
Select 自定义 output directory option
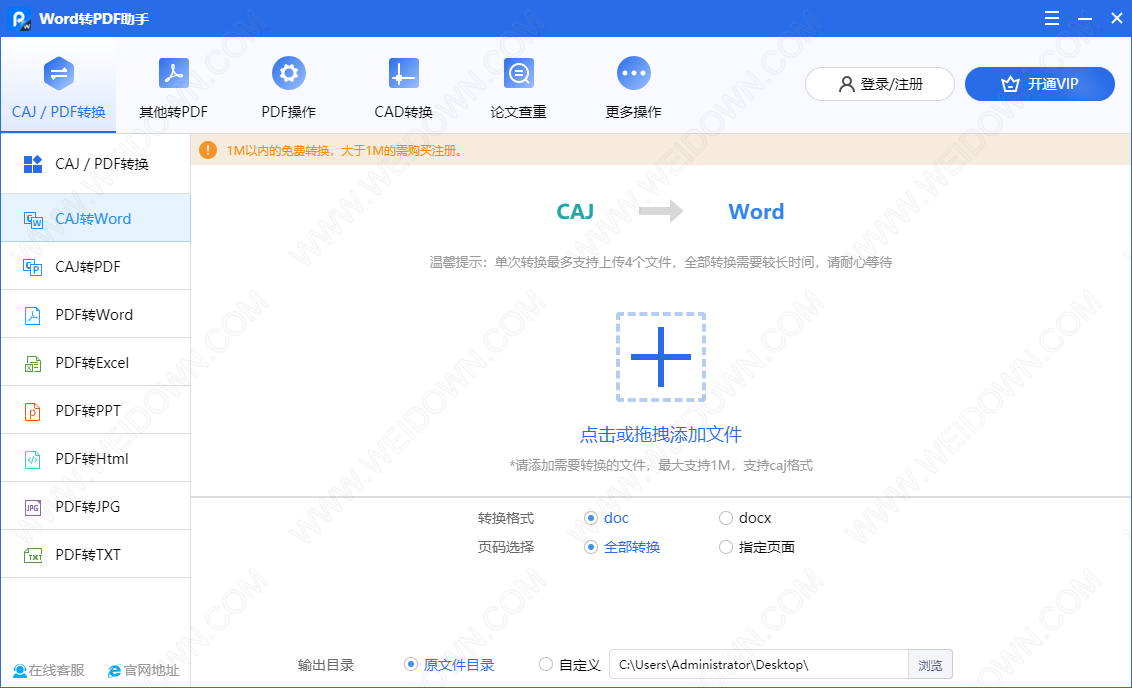(x=570, y=665)
